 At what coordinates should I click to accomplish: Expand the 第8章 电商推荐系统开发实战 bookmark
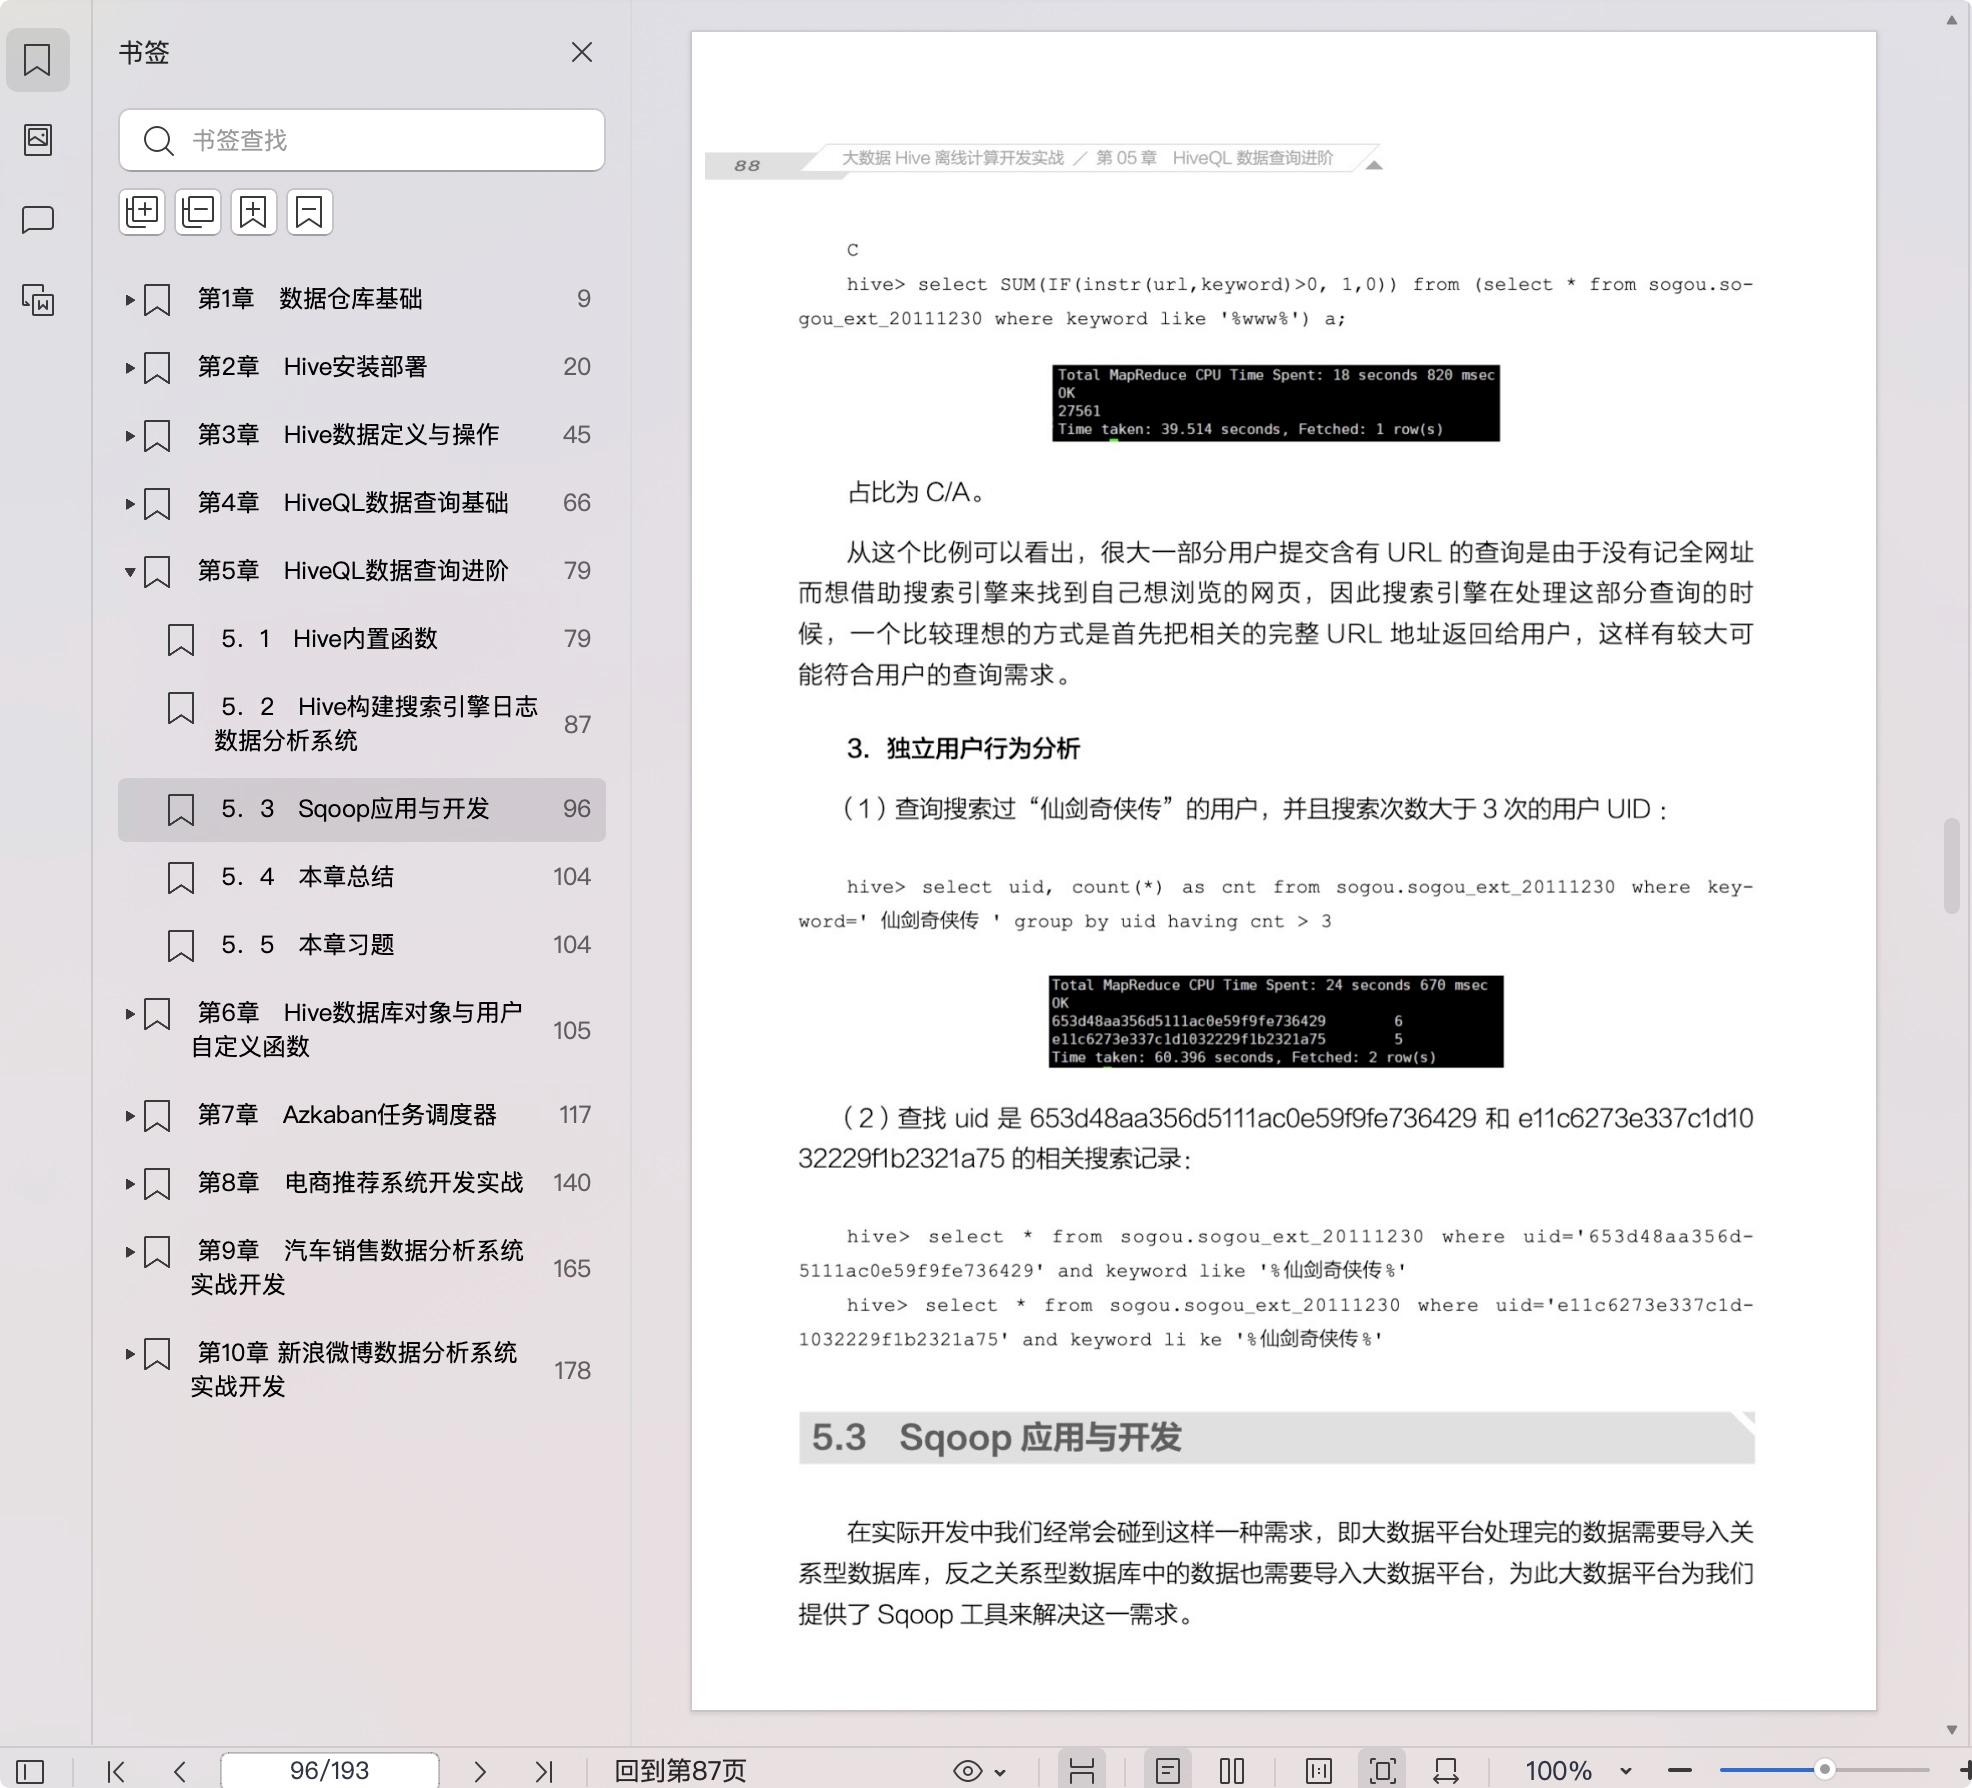[x=129, y=1183]
